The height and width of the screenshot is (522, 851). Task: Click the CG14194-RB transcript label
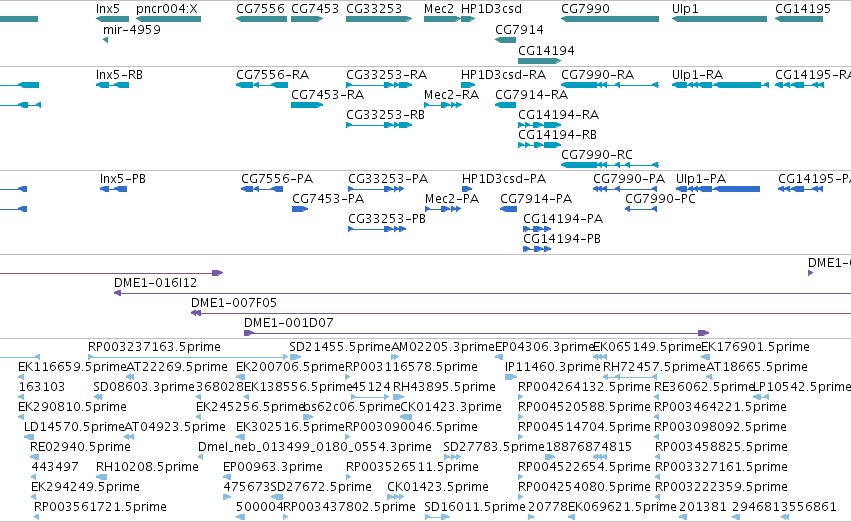[557, 135]
